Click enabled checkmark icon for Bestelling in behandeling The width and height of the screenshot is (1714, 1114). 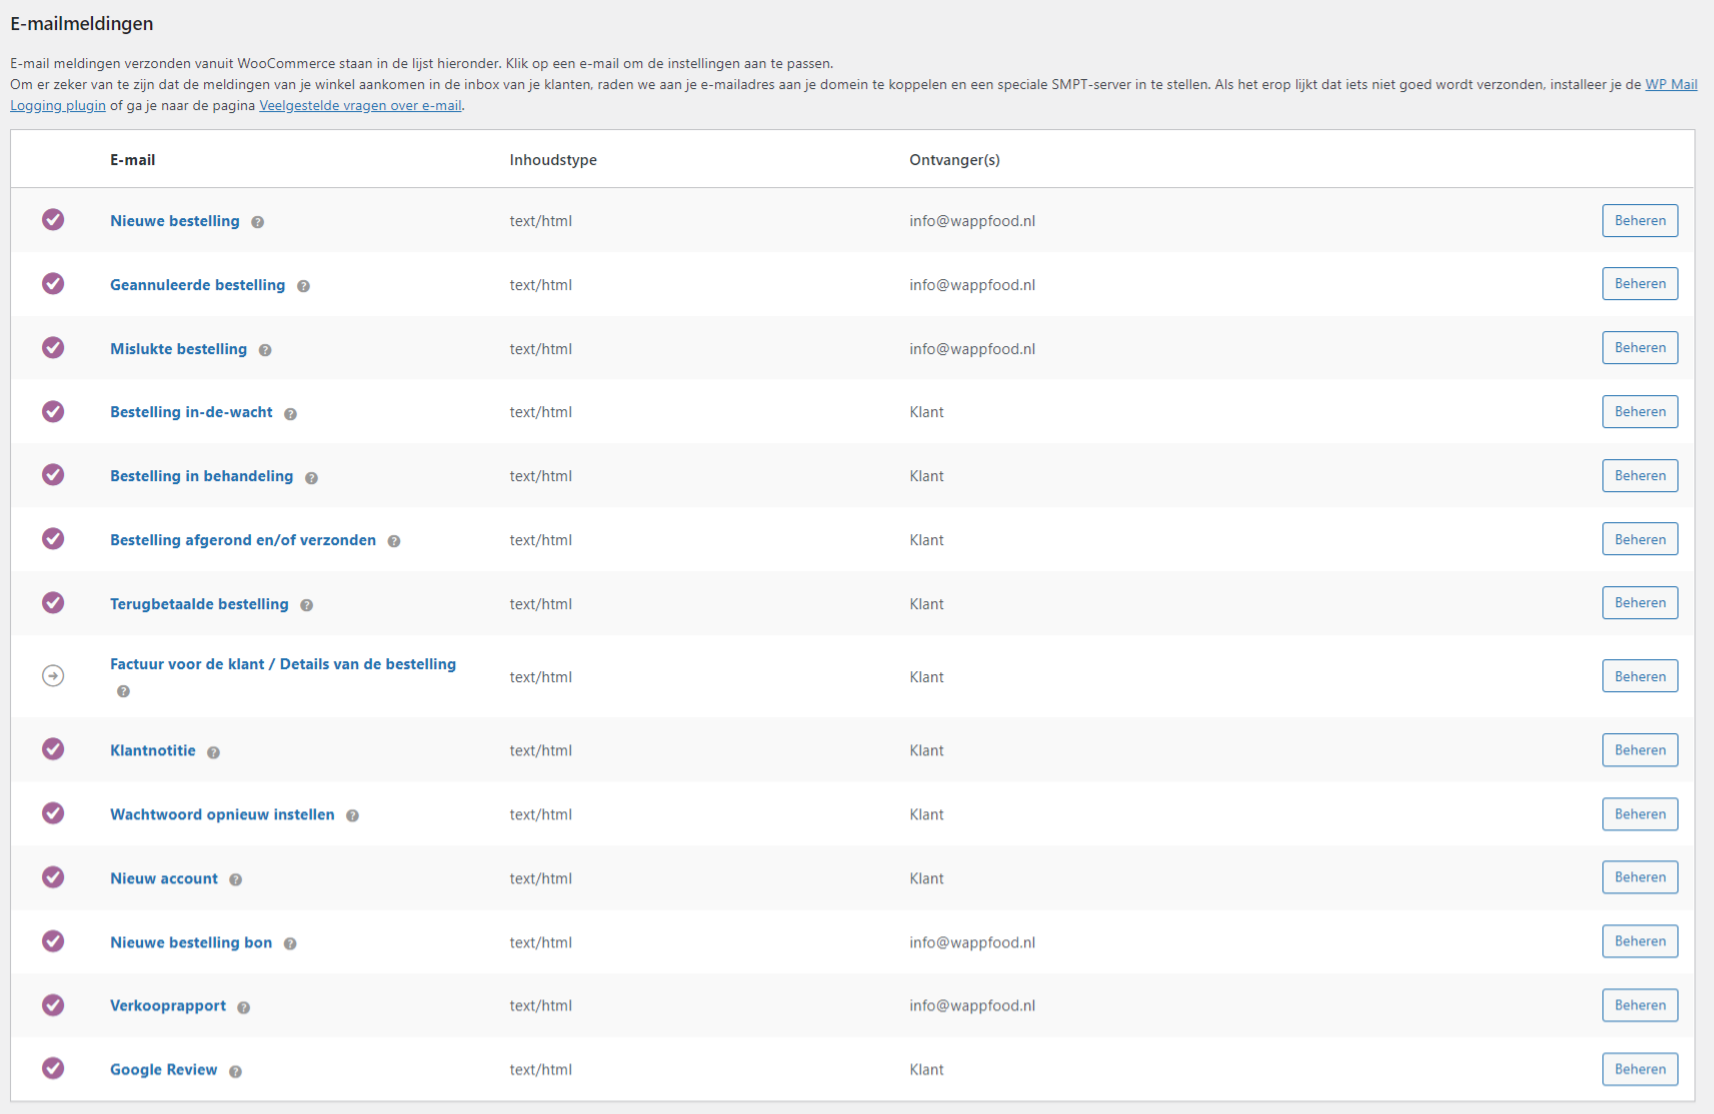coord(53,474)
